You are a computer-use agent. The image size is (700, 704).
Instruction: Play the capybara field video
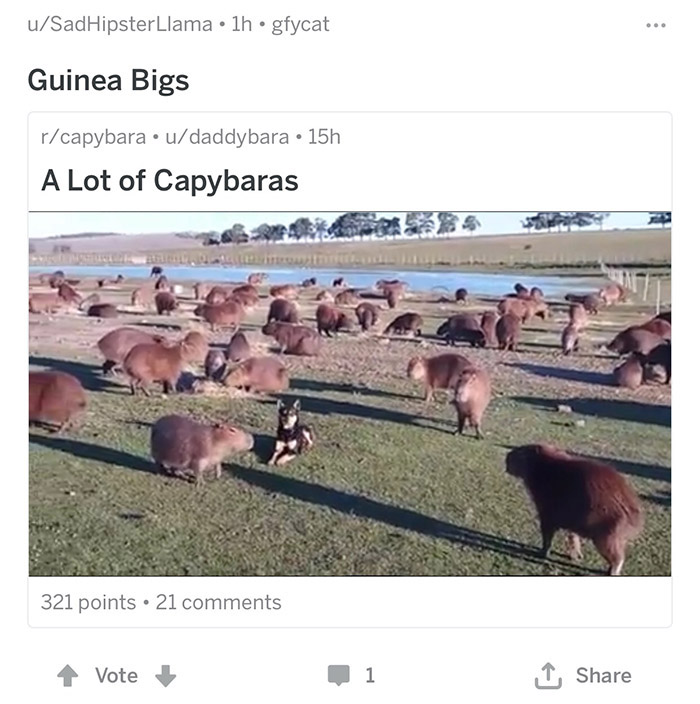click(350, 394)
